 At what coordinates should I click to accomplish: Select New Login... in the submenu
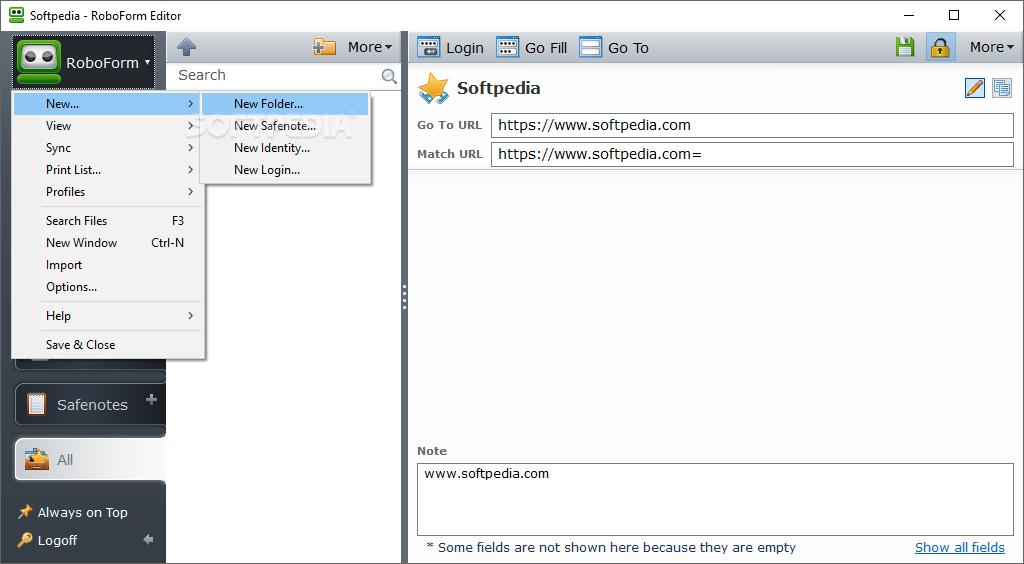285,170
